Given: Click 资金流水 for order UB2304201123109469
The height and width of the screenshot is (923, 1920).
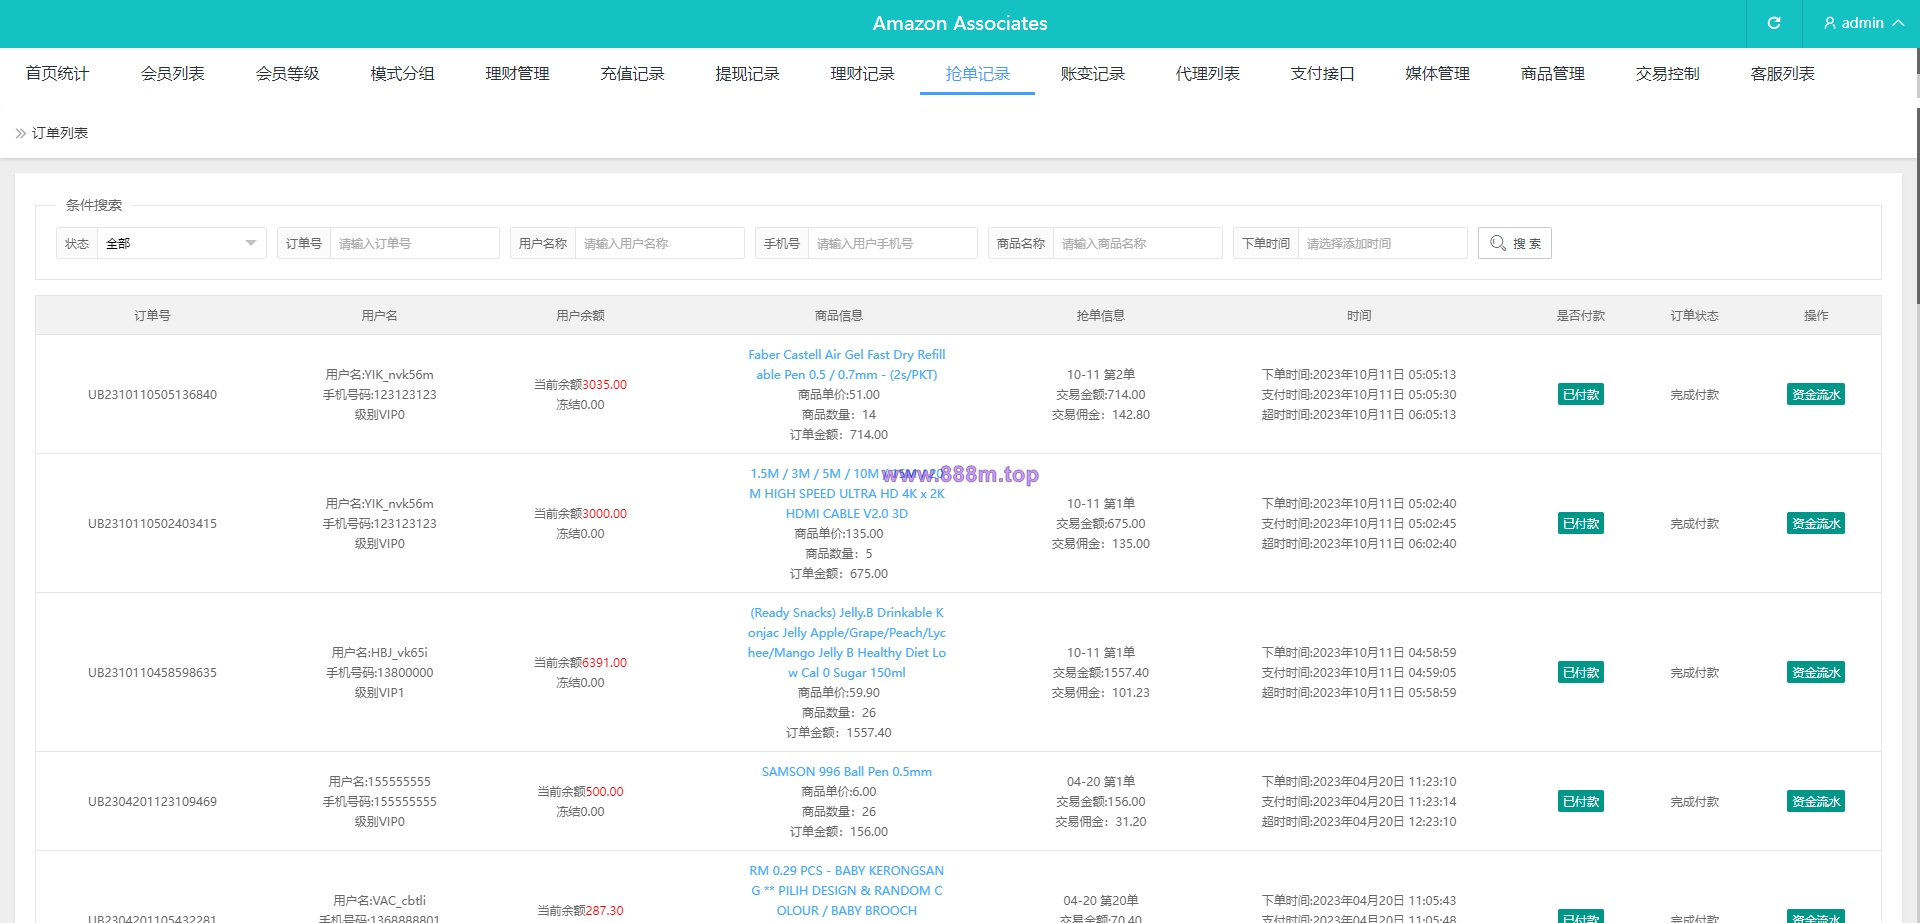Looking at the screenshot, I should 1815,801.
